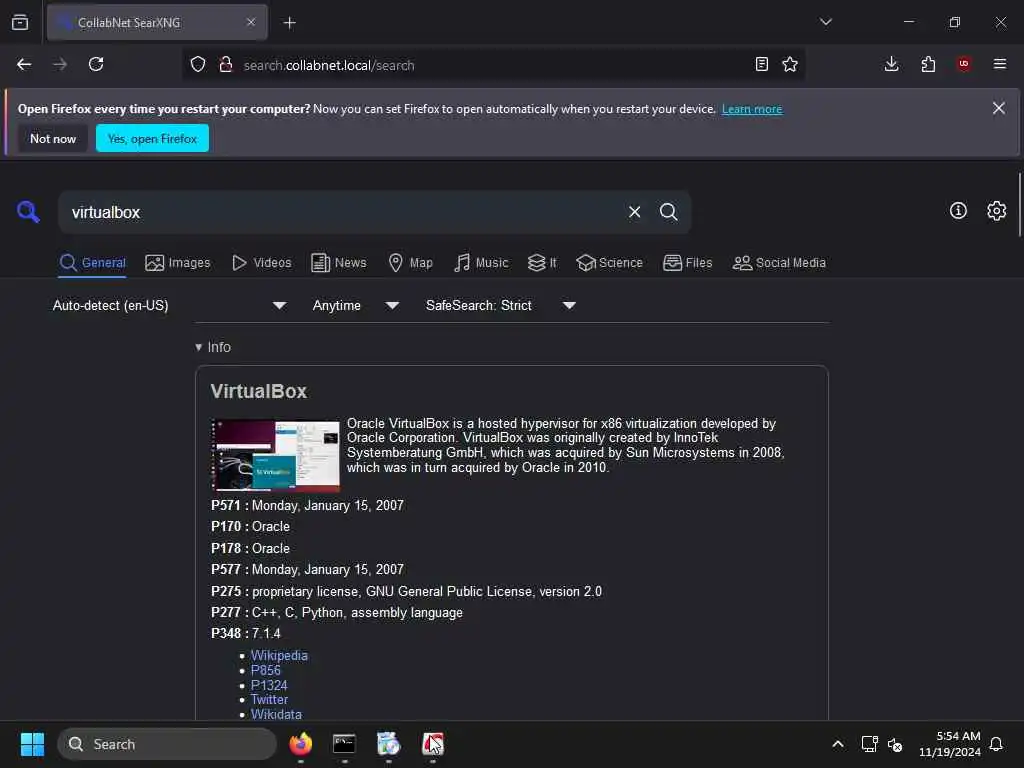This screenshot has height=768, width=1024.
Task: Click the VirtualBox infobox heading
Action: 259,391
